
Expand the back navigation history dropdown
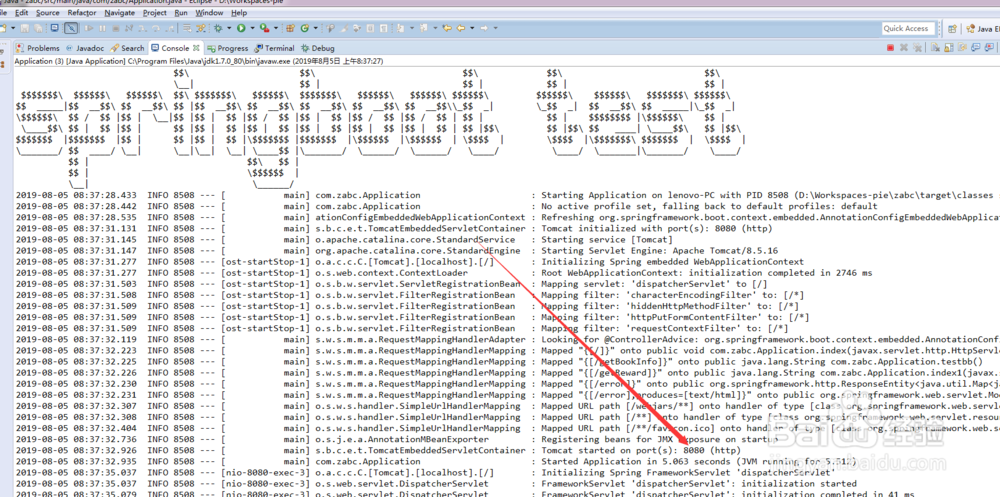[x=472, y=28]
